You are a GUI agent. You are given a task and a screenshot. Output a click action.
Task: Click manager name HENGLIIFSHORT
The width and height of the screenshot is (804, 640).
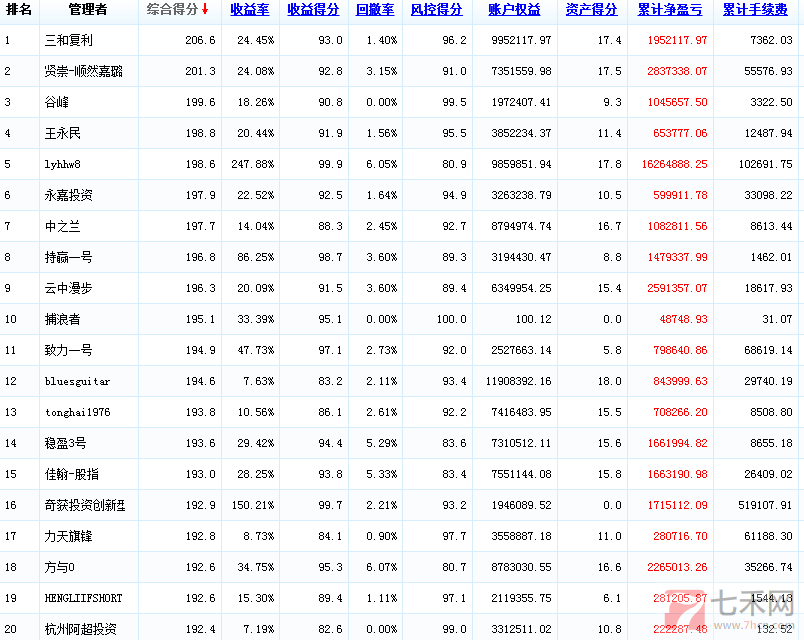(x=84, y=598)
